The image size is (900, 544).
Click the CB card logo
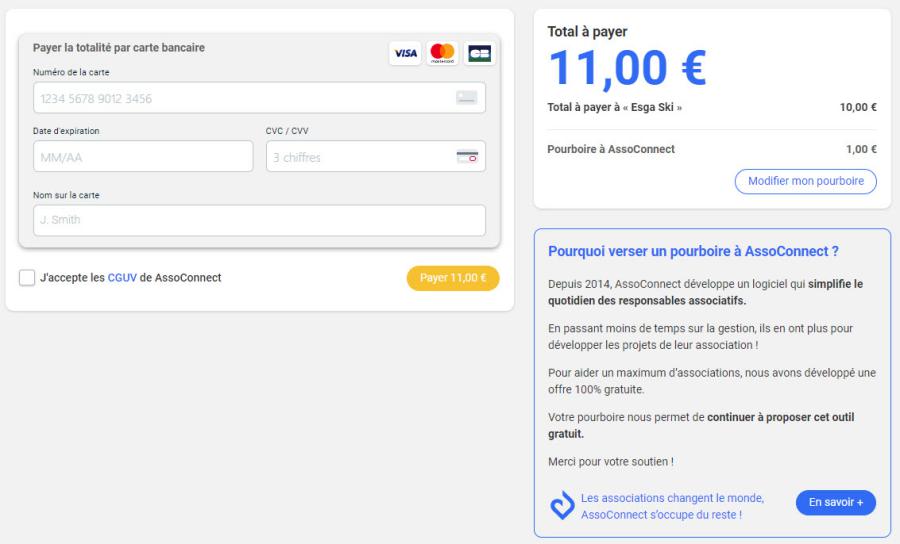479,53
